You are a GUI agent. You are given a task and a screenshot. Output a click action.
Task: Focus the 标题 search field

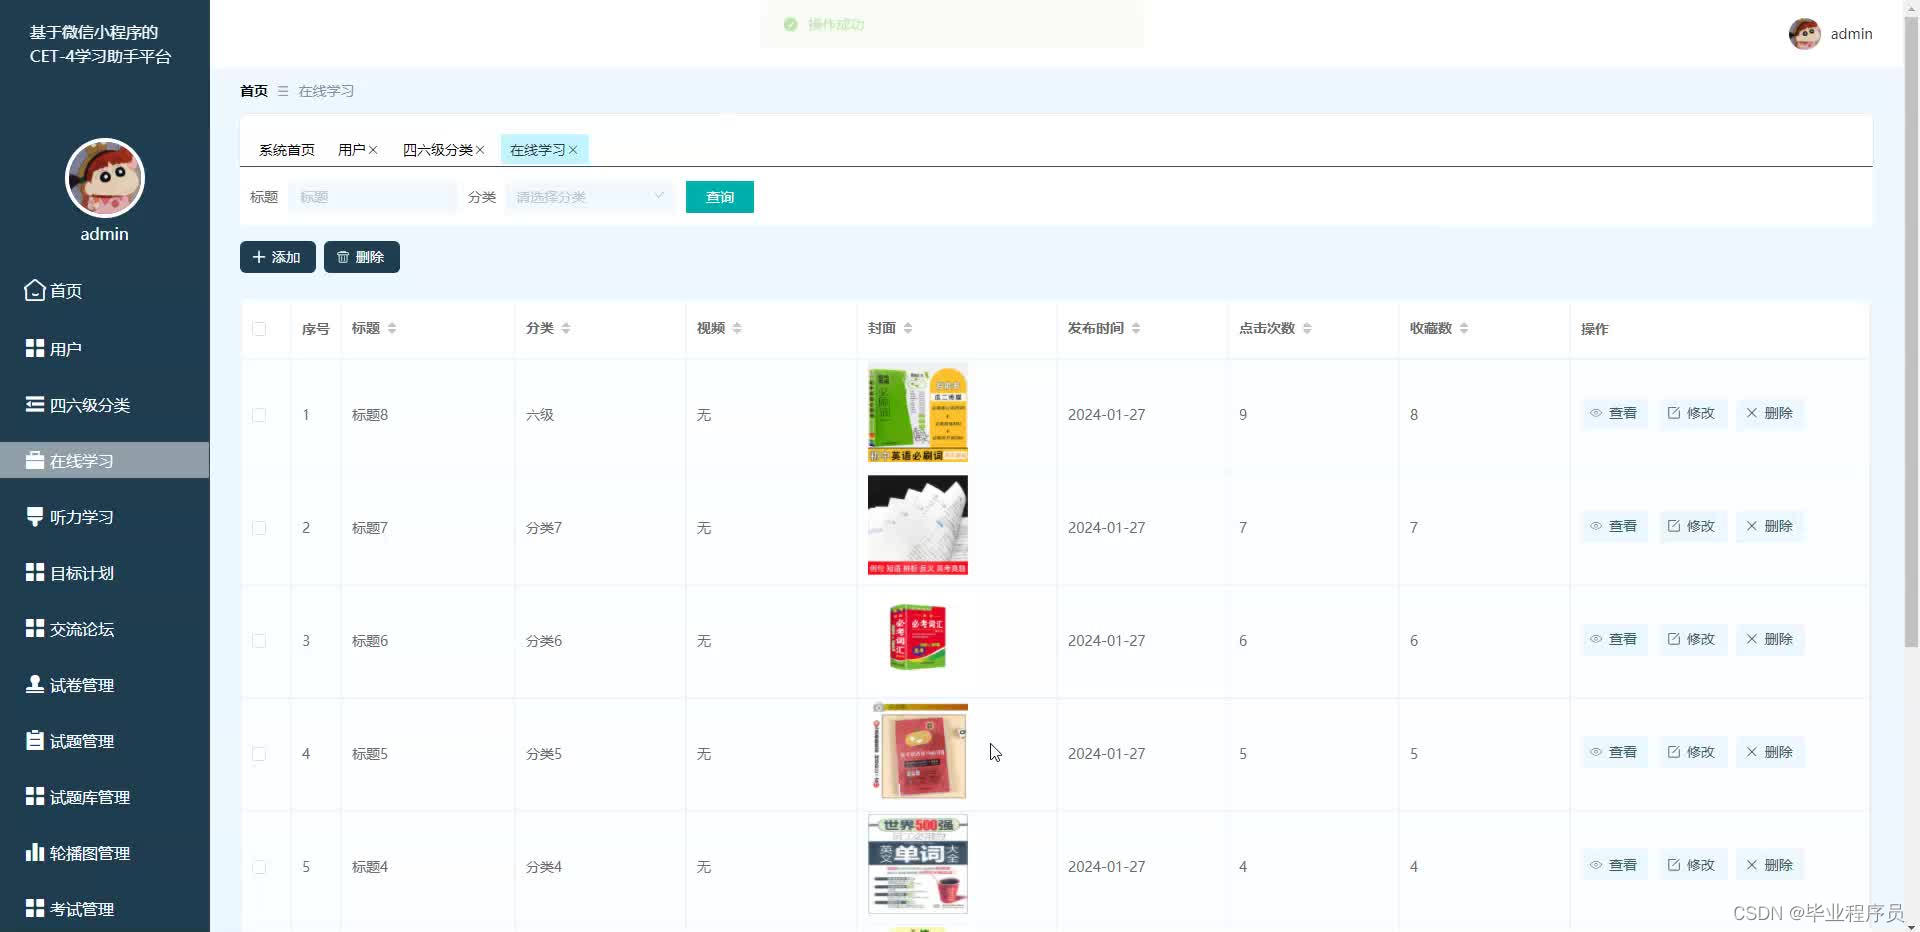[372, 197]
